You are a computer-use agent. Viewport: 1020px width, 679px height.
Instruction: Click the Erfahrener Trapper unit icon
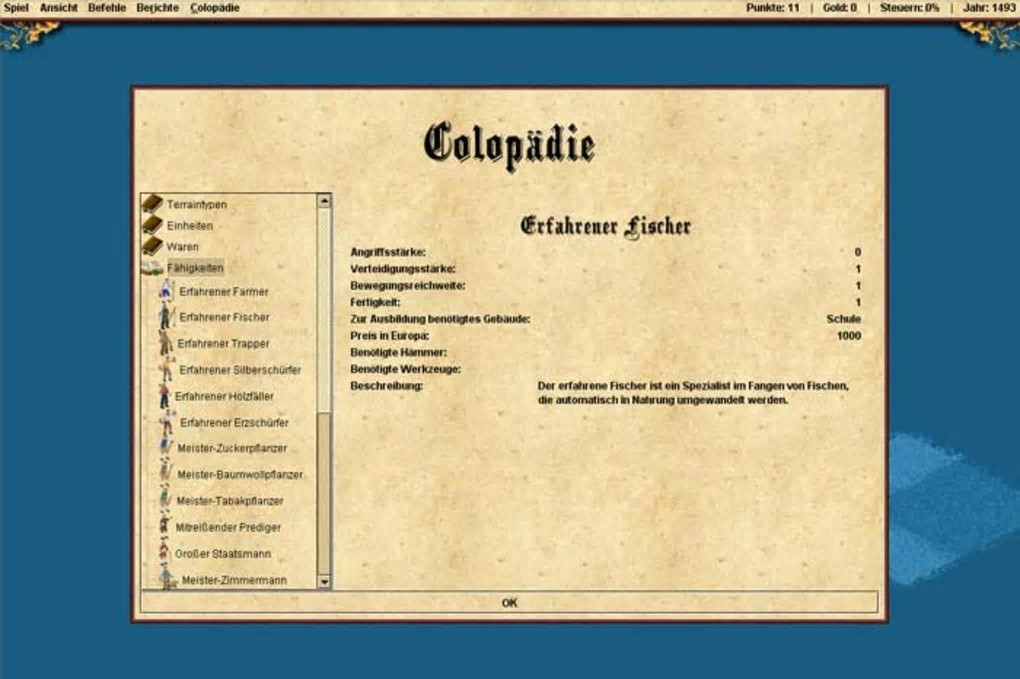pos(166,343)
